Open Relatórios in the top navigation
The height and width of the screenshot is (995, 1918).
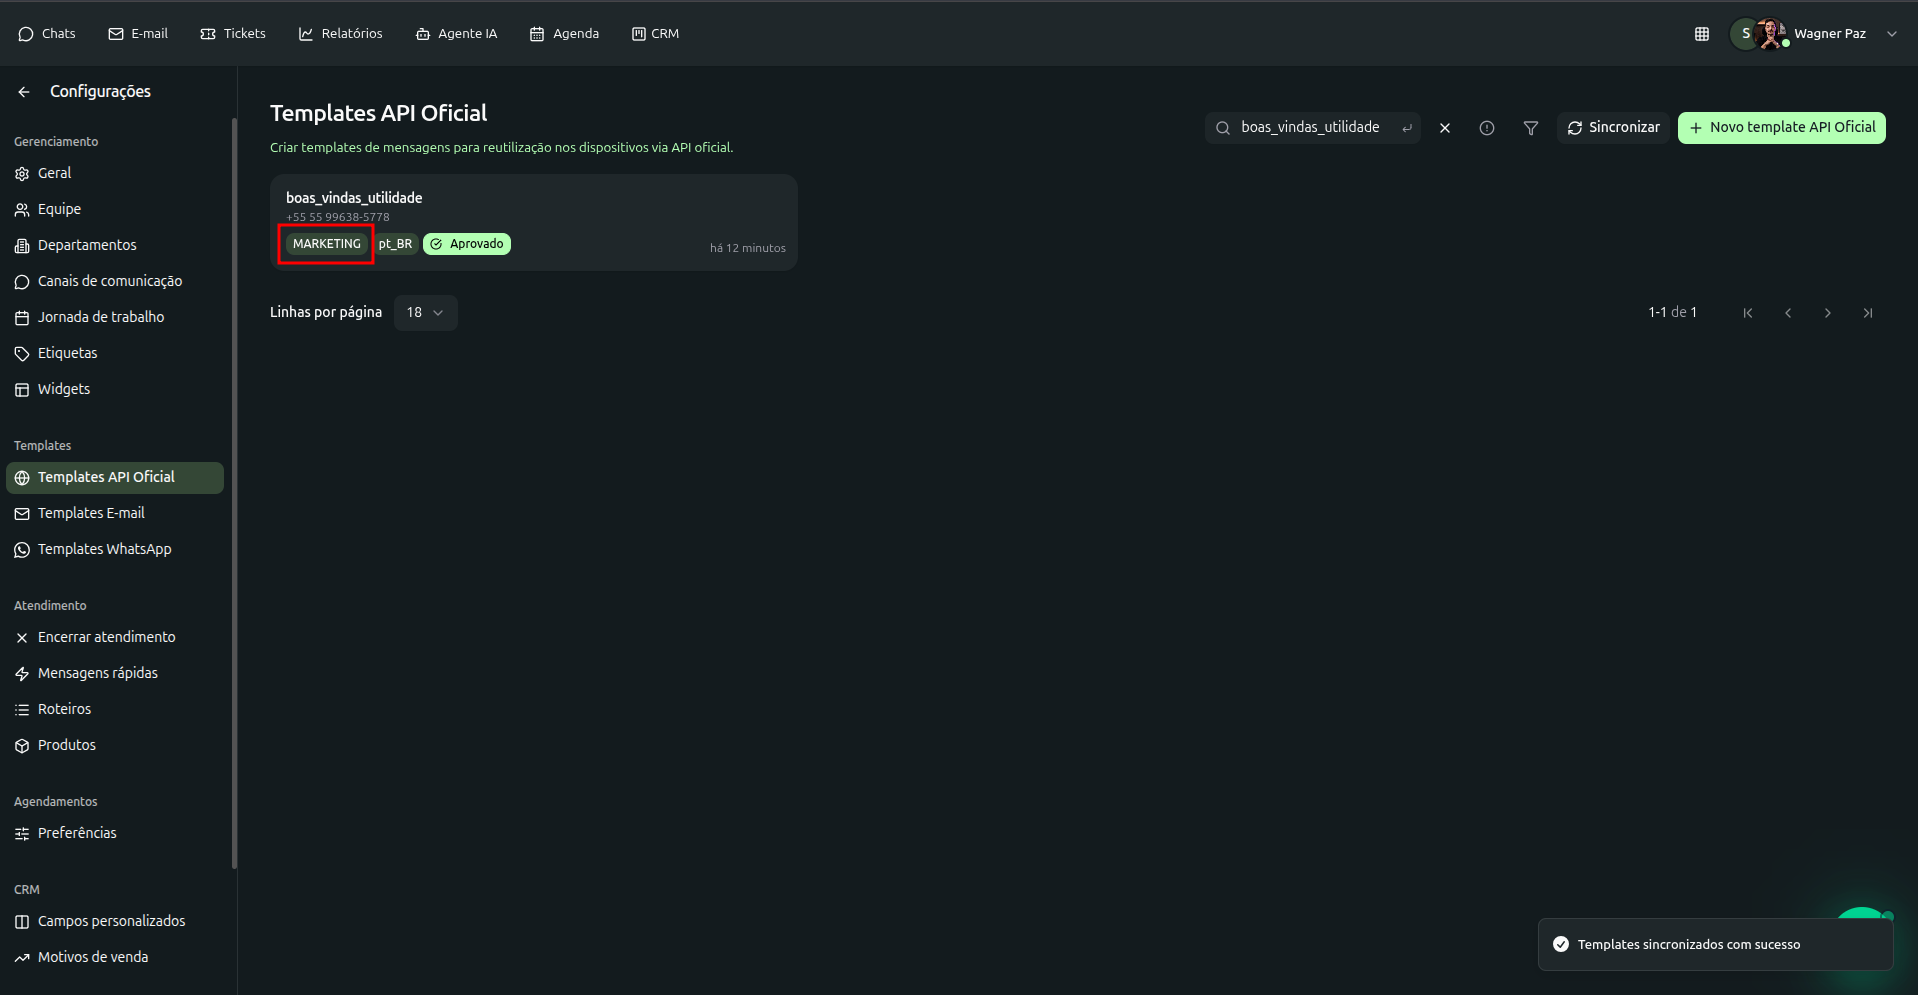pyautogui.click(x=340, y=34)
